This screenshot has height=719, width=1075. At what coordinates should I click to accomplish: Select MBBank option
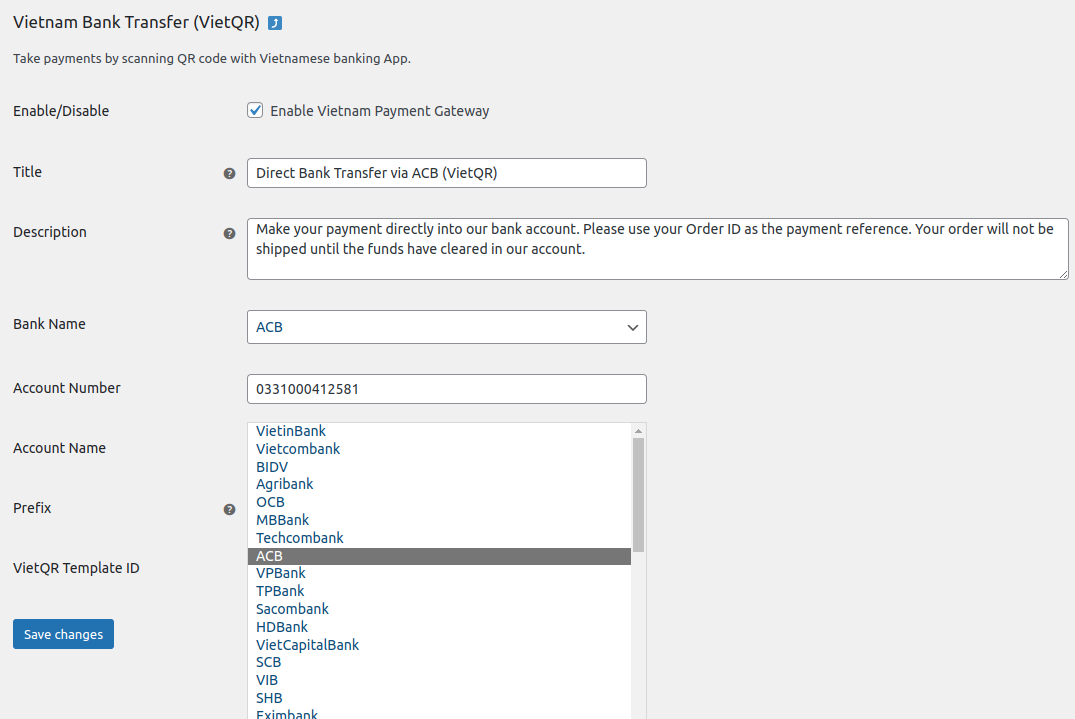click(282, 520)
